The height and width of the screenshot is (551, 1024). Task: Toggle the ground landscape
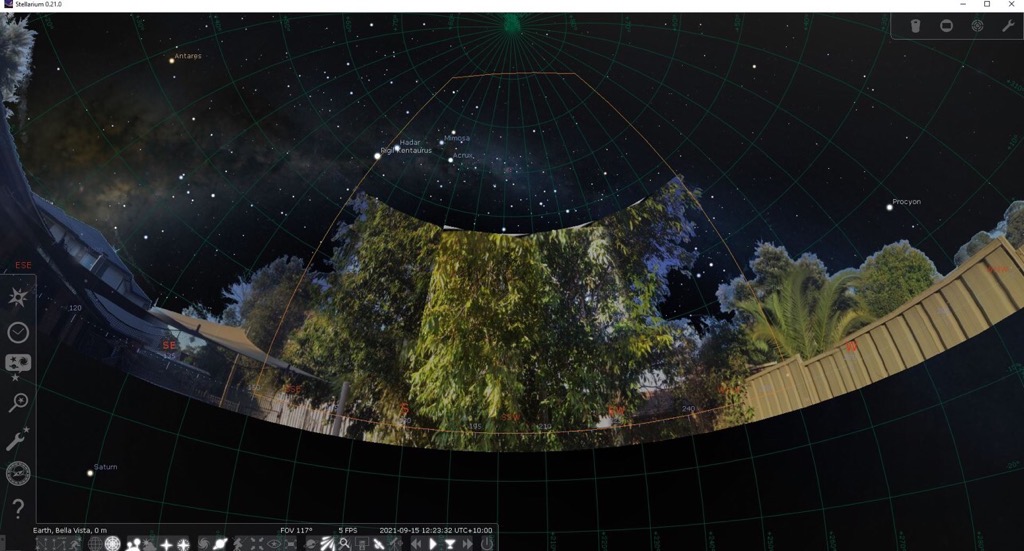(x=133, y=543)
